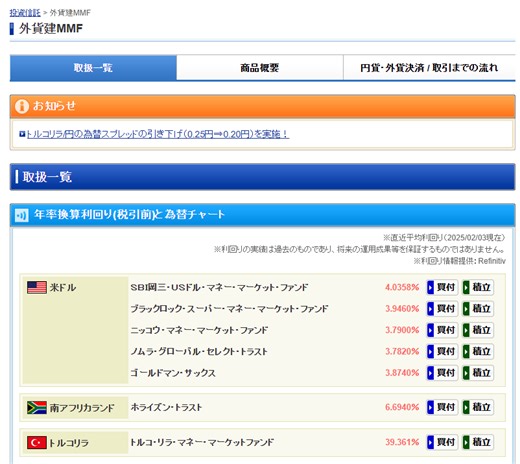Select the 取扱一覧 tab
The image size is (520, 464).
93,68
